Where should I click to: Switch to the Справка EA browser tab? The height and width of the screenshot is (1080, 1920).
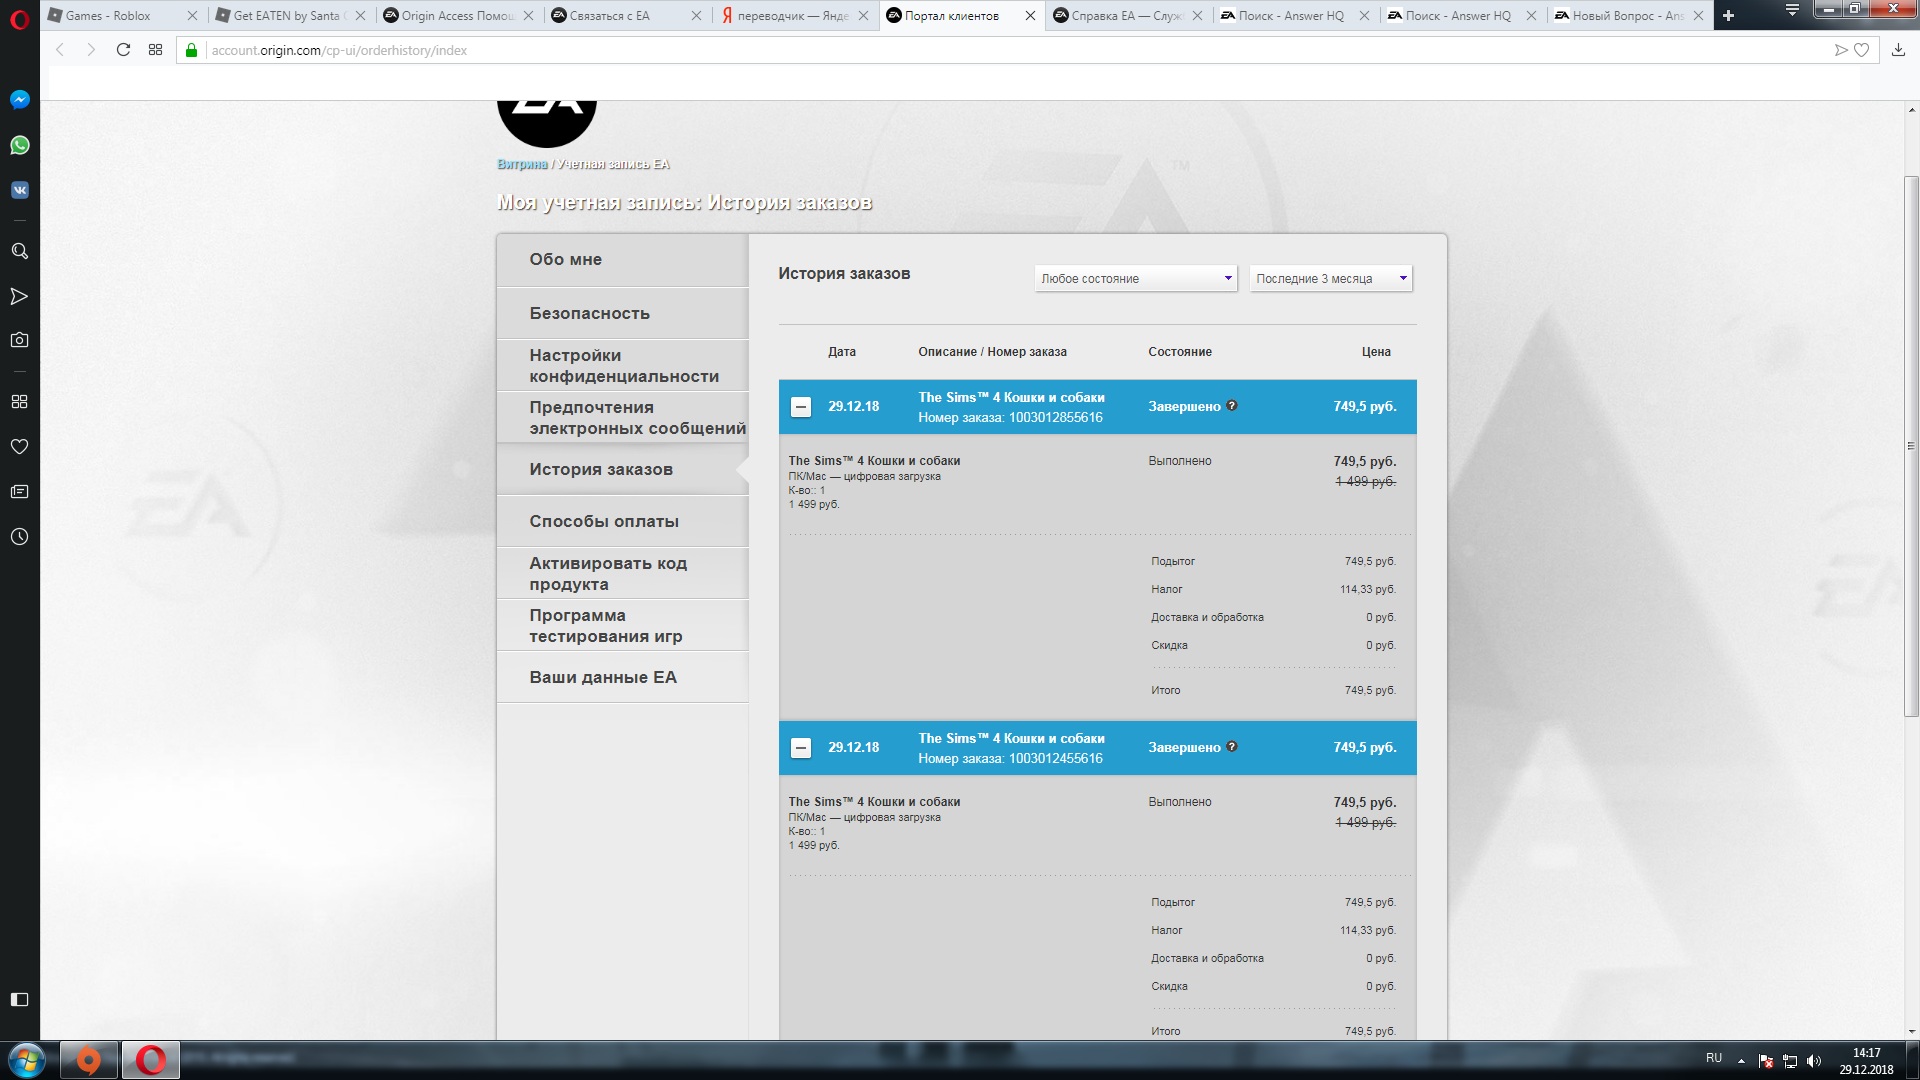tap(1127, 16)
